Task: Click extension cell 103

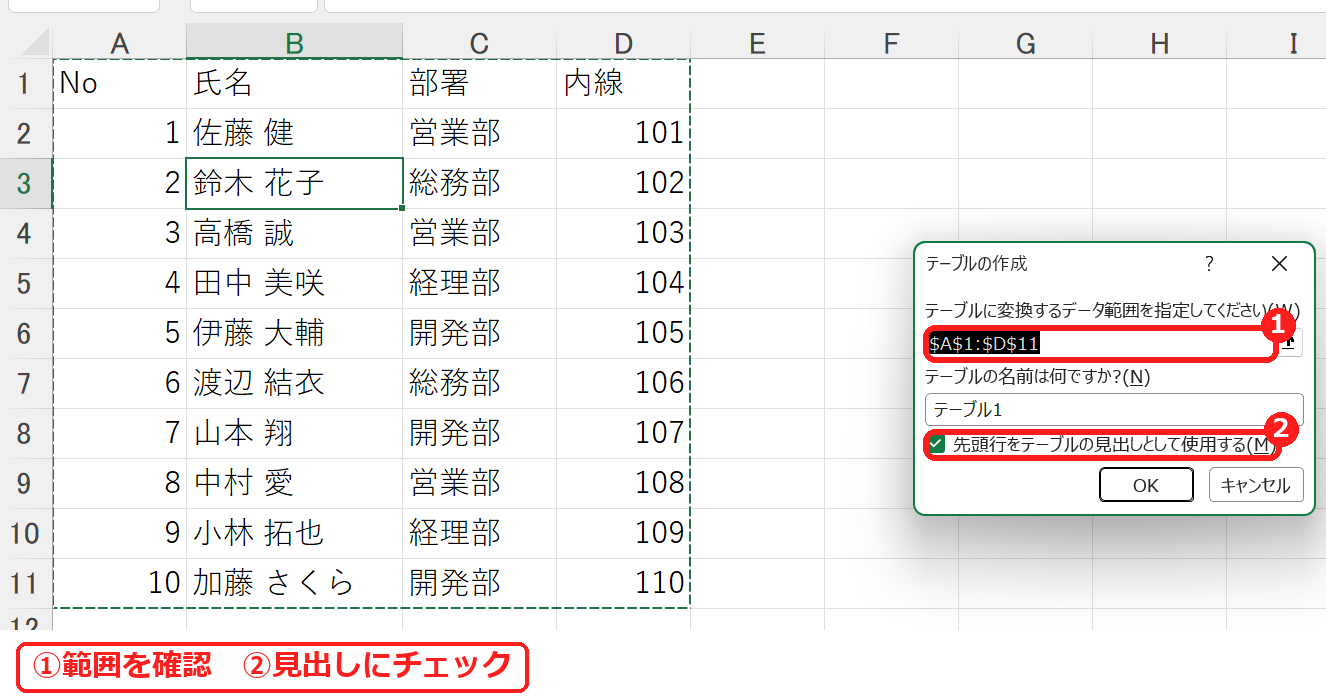Action: [x=623, y=233]
